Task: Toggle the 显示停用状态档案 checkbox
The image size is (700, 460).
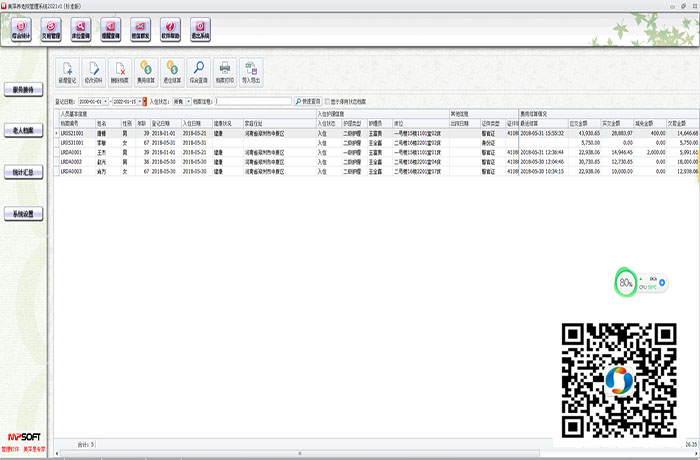Action: (327, 102)
